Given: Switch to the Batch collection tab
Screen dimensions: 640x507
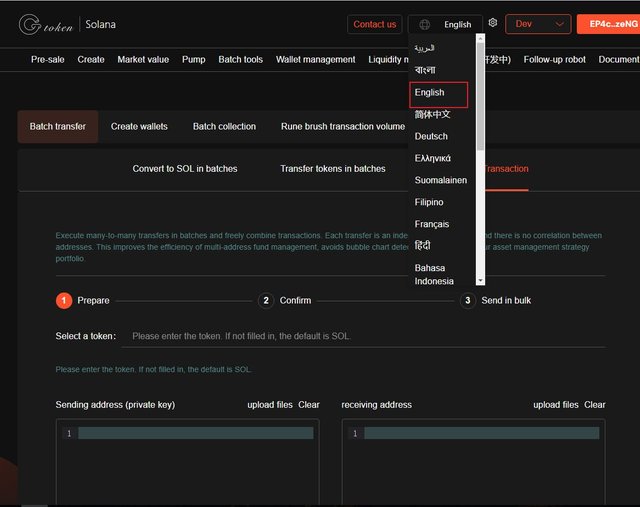Looking at the screenshot, I should coord(224,127).
